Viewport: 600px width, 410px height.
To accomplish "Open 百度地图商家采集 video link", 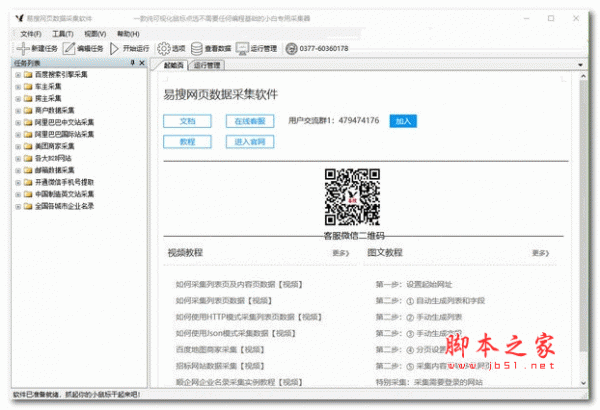I will coord(220,350).
